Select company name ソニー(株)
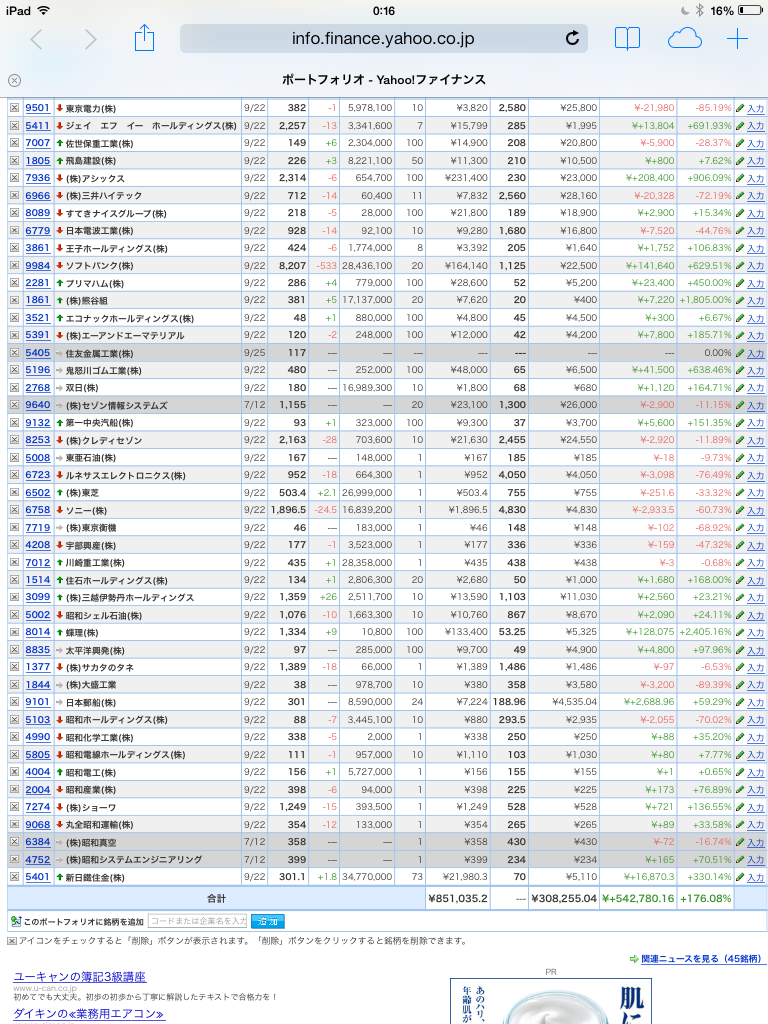 (x=86, y=511)
